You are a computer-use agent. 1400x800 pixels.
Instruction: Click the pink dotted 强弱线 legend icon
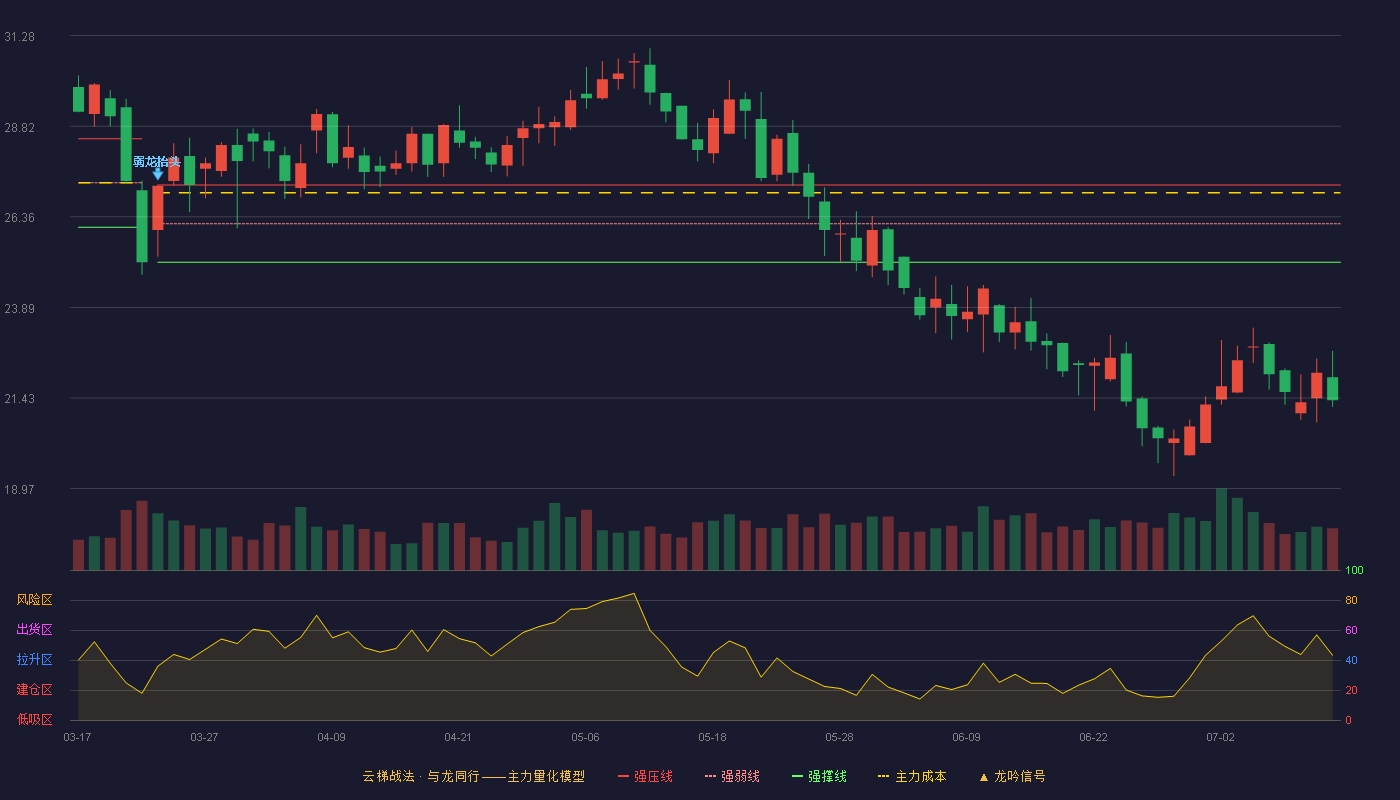click(710, 776)
